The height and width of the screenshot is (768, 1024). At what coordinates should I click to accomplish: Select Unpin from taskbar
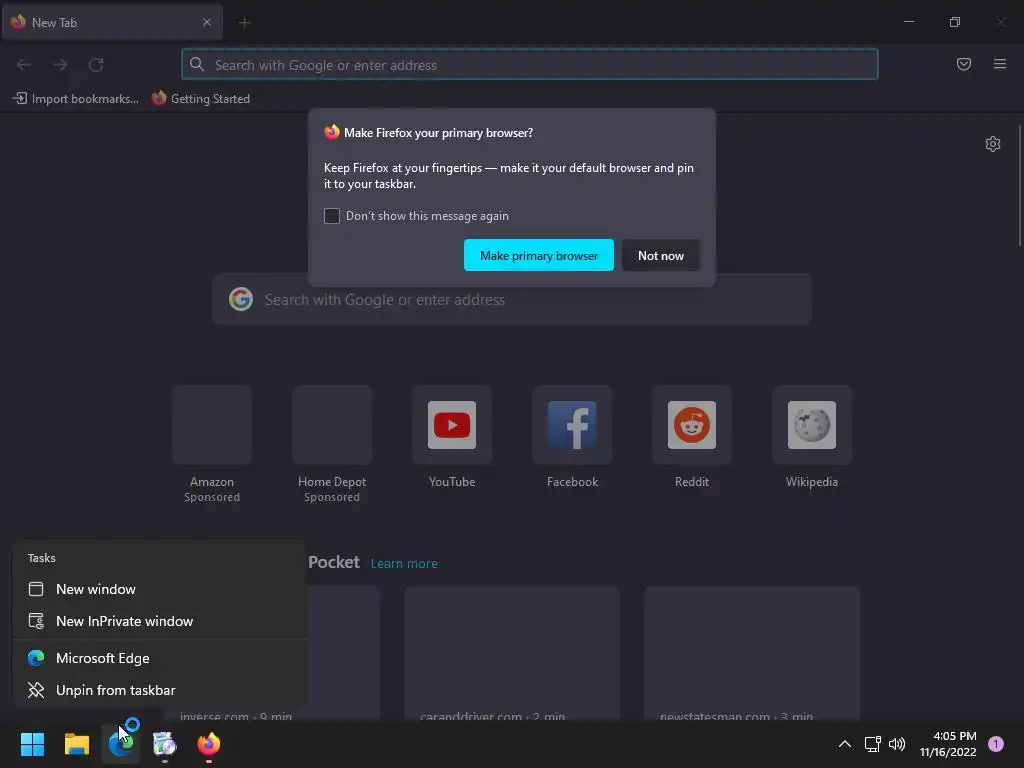click(x=159, y=690)
